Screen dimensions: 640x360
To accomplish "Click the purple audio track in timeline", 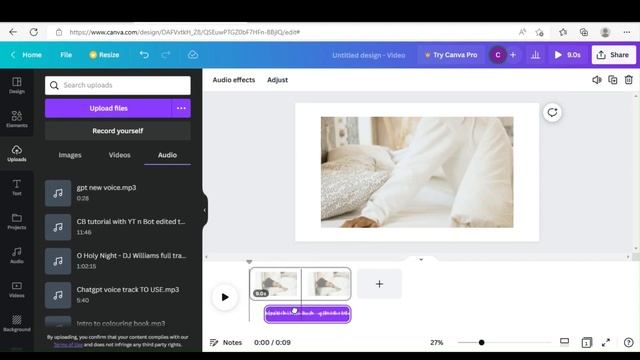I will tap(307, 314).
